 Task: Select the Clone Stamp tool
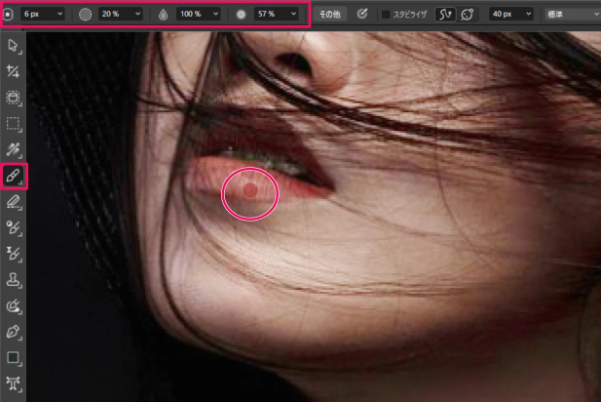tap(13, 280)
